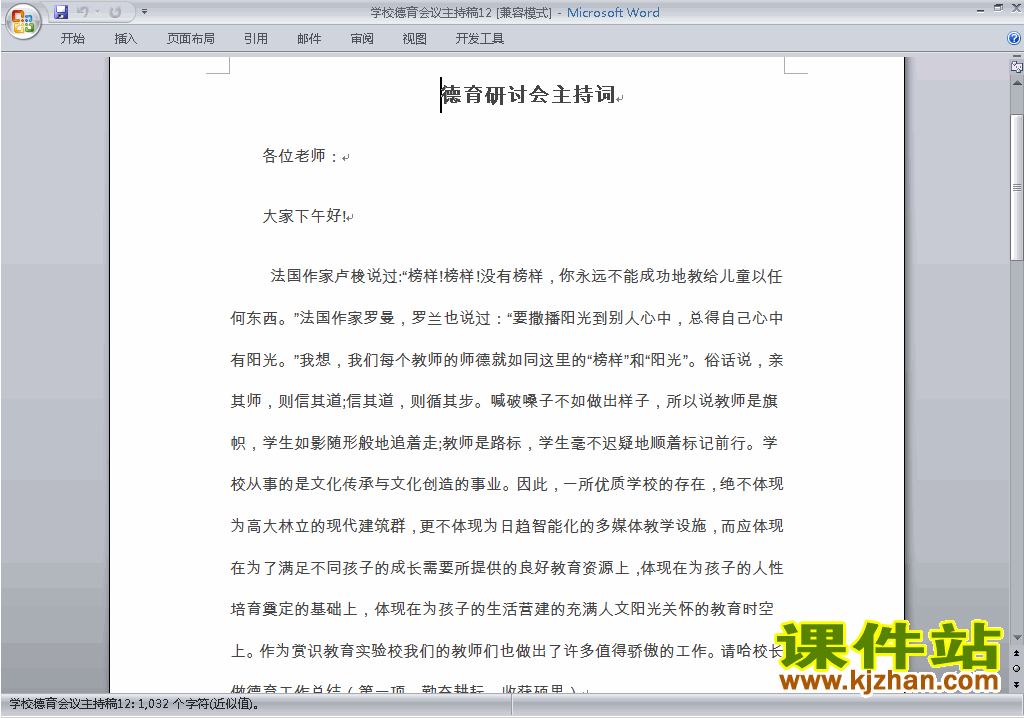Minimize the Word window
The image size is (1024, 718).
coord(980,9)
